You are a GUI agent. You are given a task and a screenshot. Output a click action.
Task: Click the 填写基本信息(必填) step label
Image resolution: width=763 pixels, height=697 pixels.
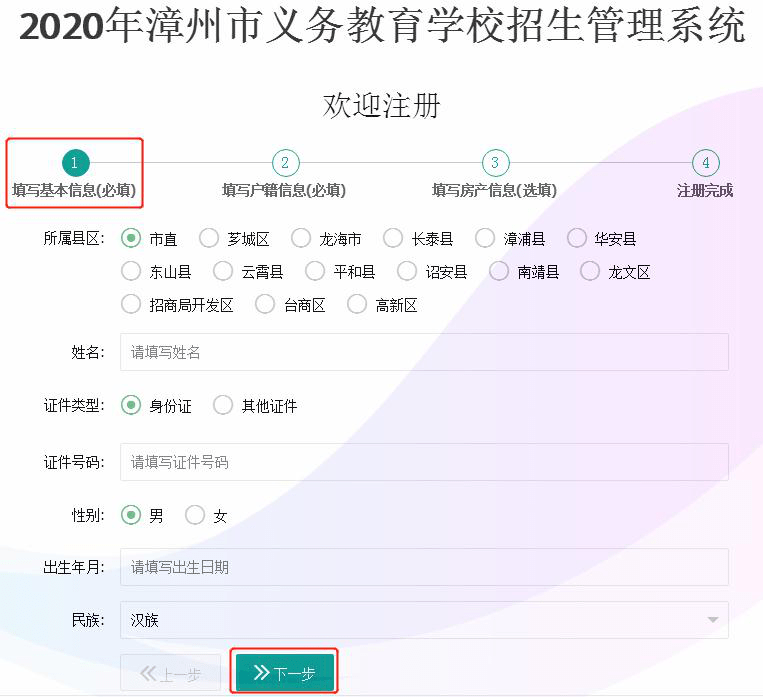[x=74, y=190]
